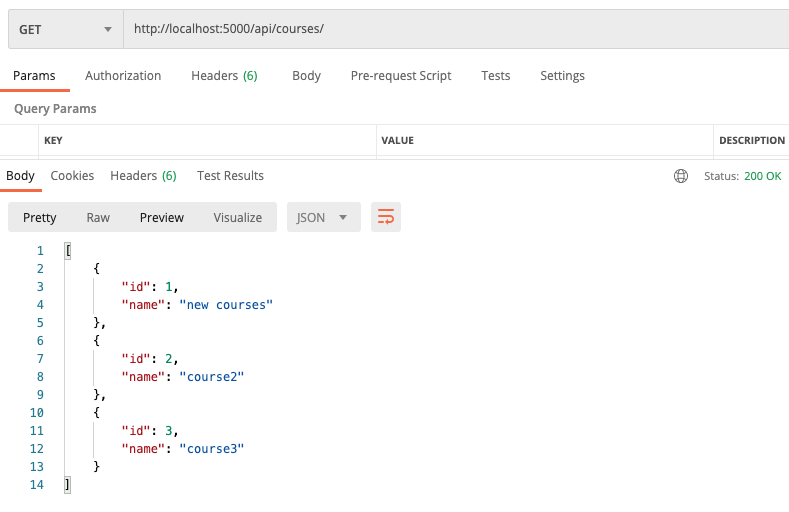Open the Tests tab
Image resolution: width=789 pixels, height=512 pixels.
[x=496, y=75]
